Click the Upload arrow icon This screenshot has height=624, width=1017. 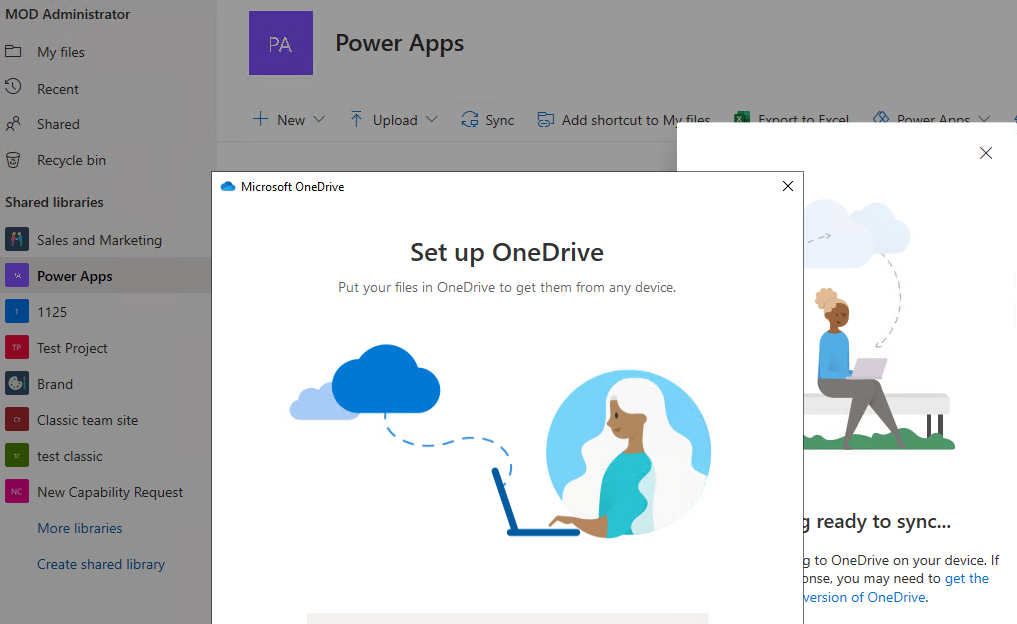tap(356, 119)
